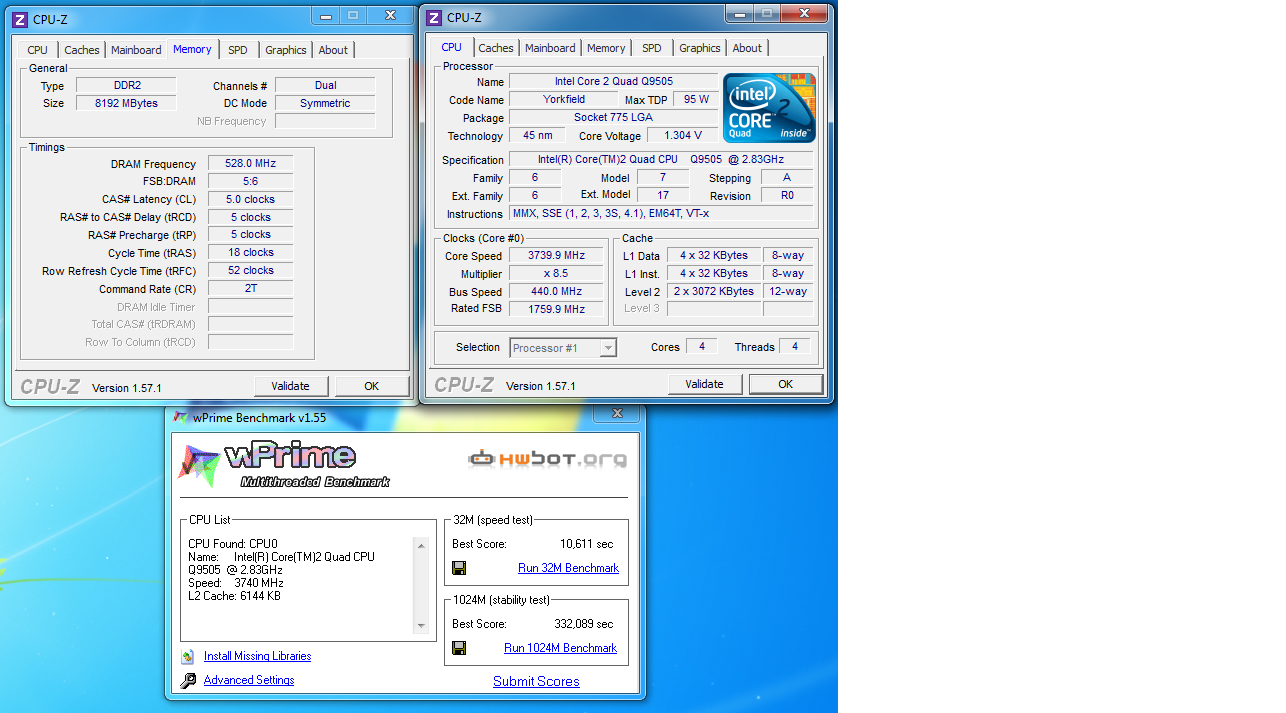Open Caches tab in left CPU-Z window

point(82,50)
